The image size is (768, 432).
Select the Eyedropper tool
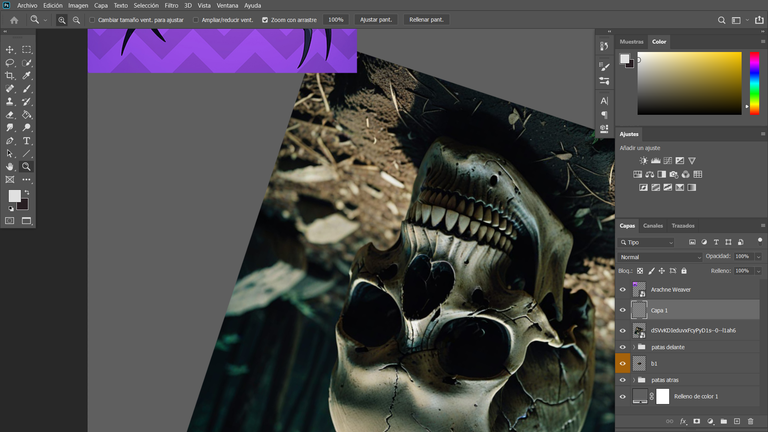(26, 75)
